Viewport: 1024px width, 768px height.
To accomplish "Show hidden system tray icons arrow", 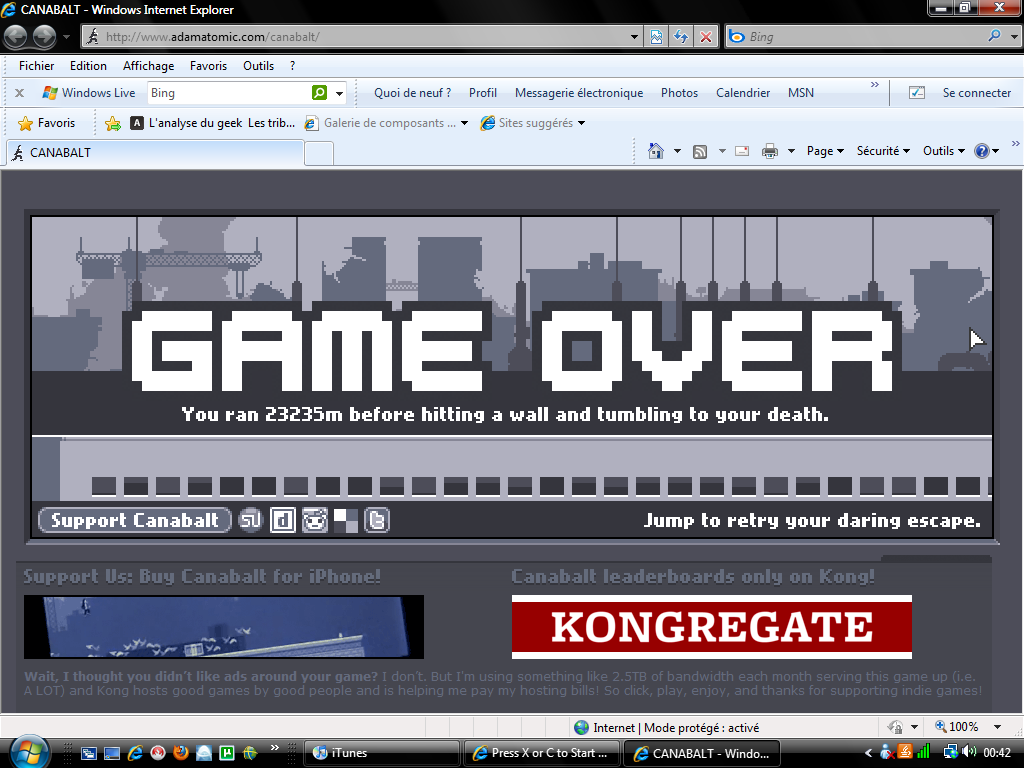I will click(x=868, y=753).
